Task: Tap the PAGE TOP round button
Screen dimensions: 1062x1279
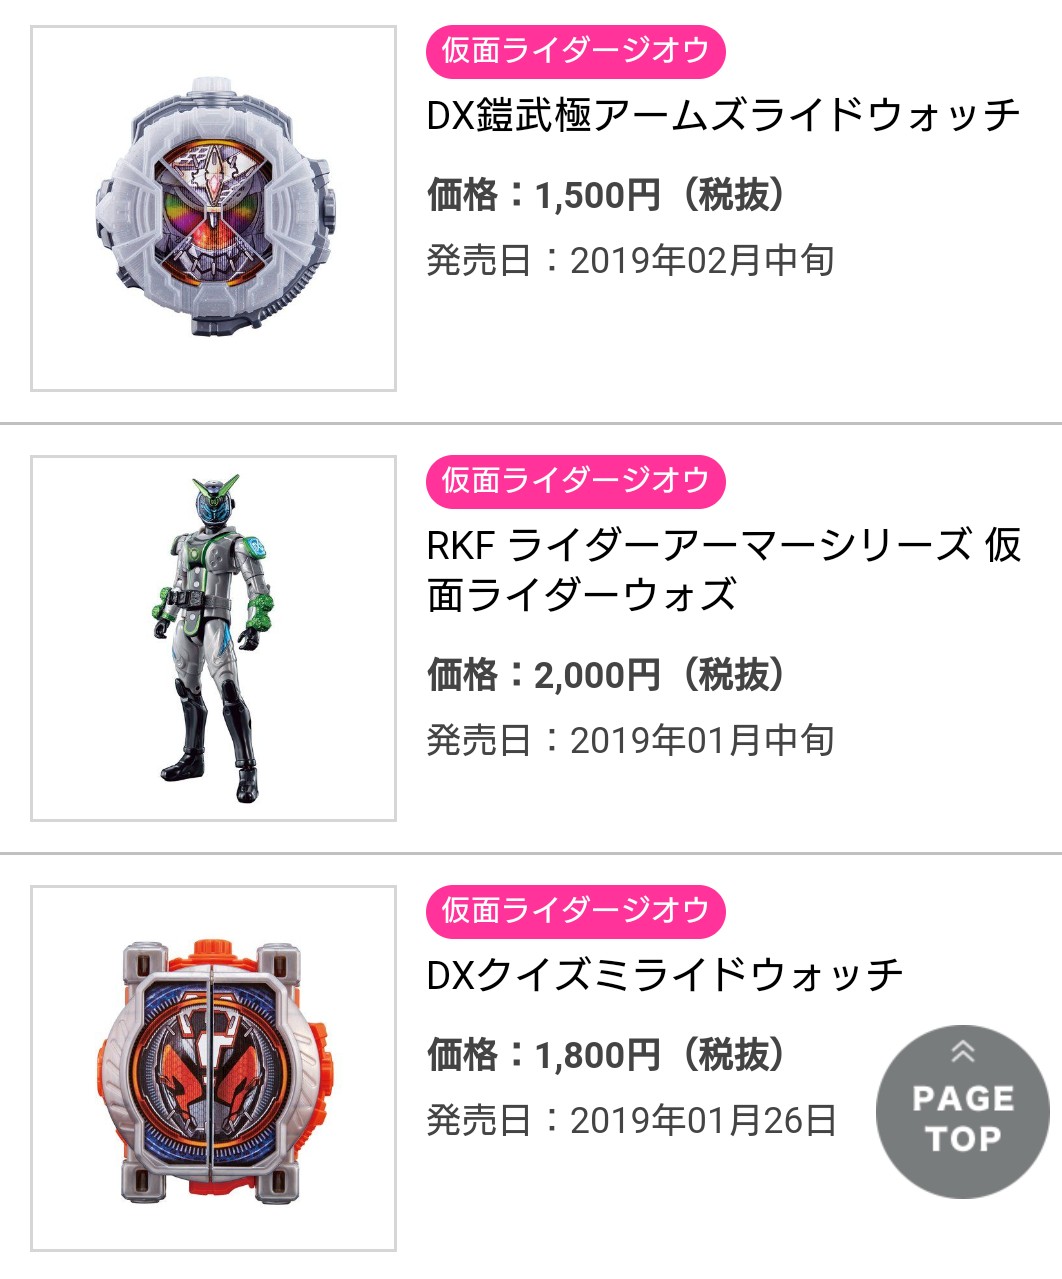Action: 962,1112
